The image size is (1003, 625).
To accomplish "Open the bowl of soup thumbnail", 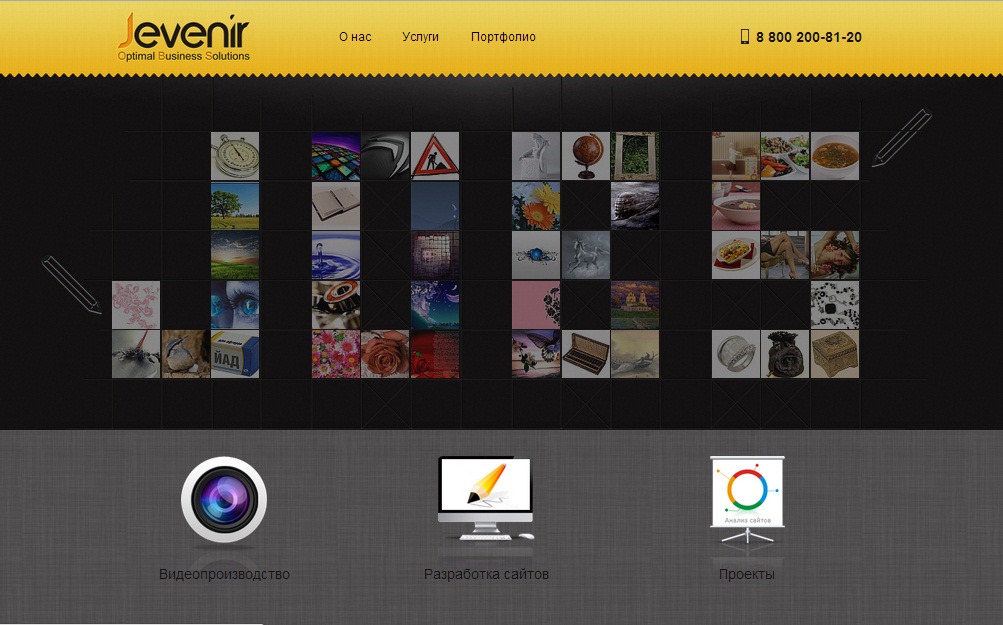I will pos(835,156).
